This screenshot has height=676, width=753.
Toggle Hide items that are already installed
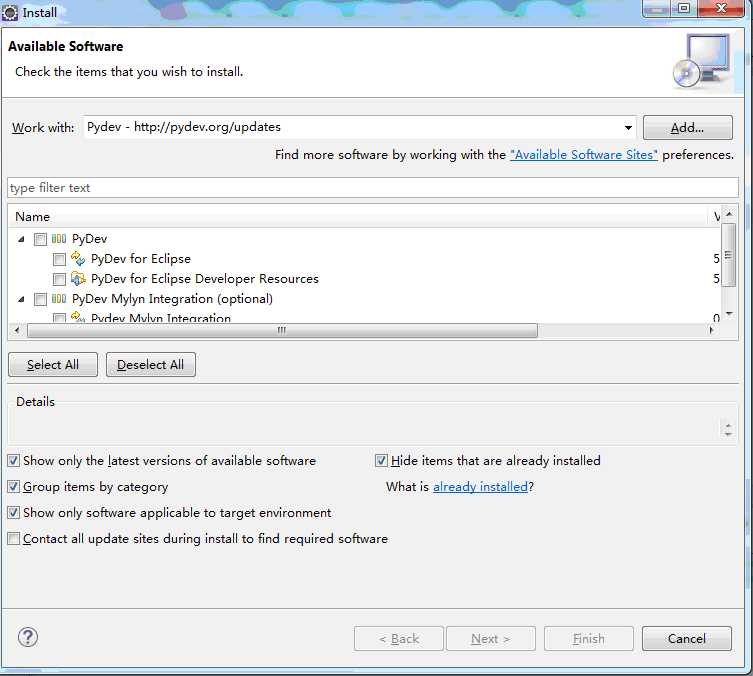coord(381,461)
